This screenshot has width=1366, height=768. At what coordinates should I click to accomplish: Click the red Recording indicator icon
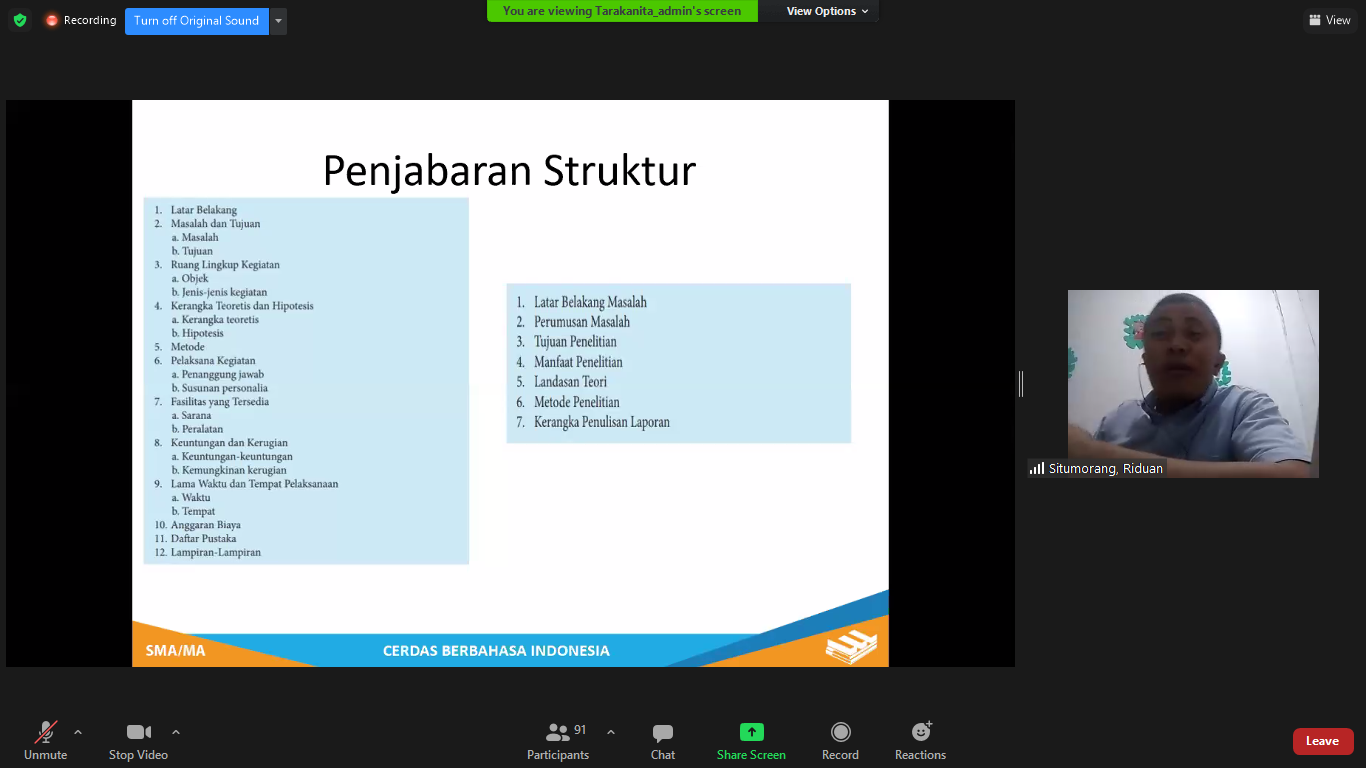[x=52, y=20]
